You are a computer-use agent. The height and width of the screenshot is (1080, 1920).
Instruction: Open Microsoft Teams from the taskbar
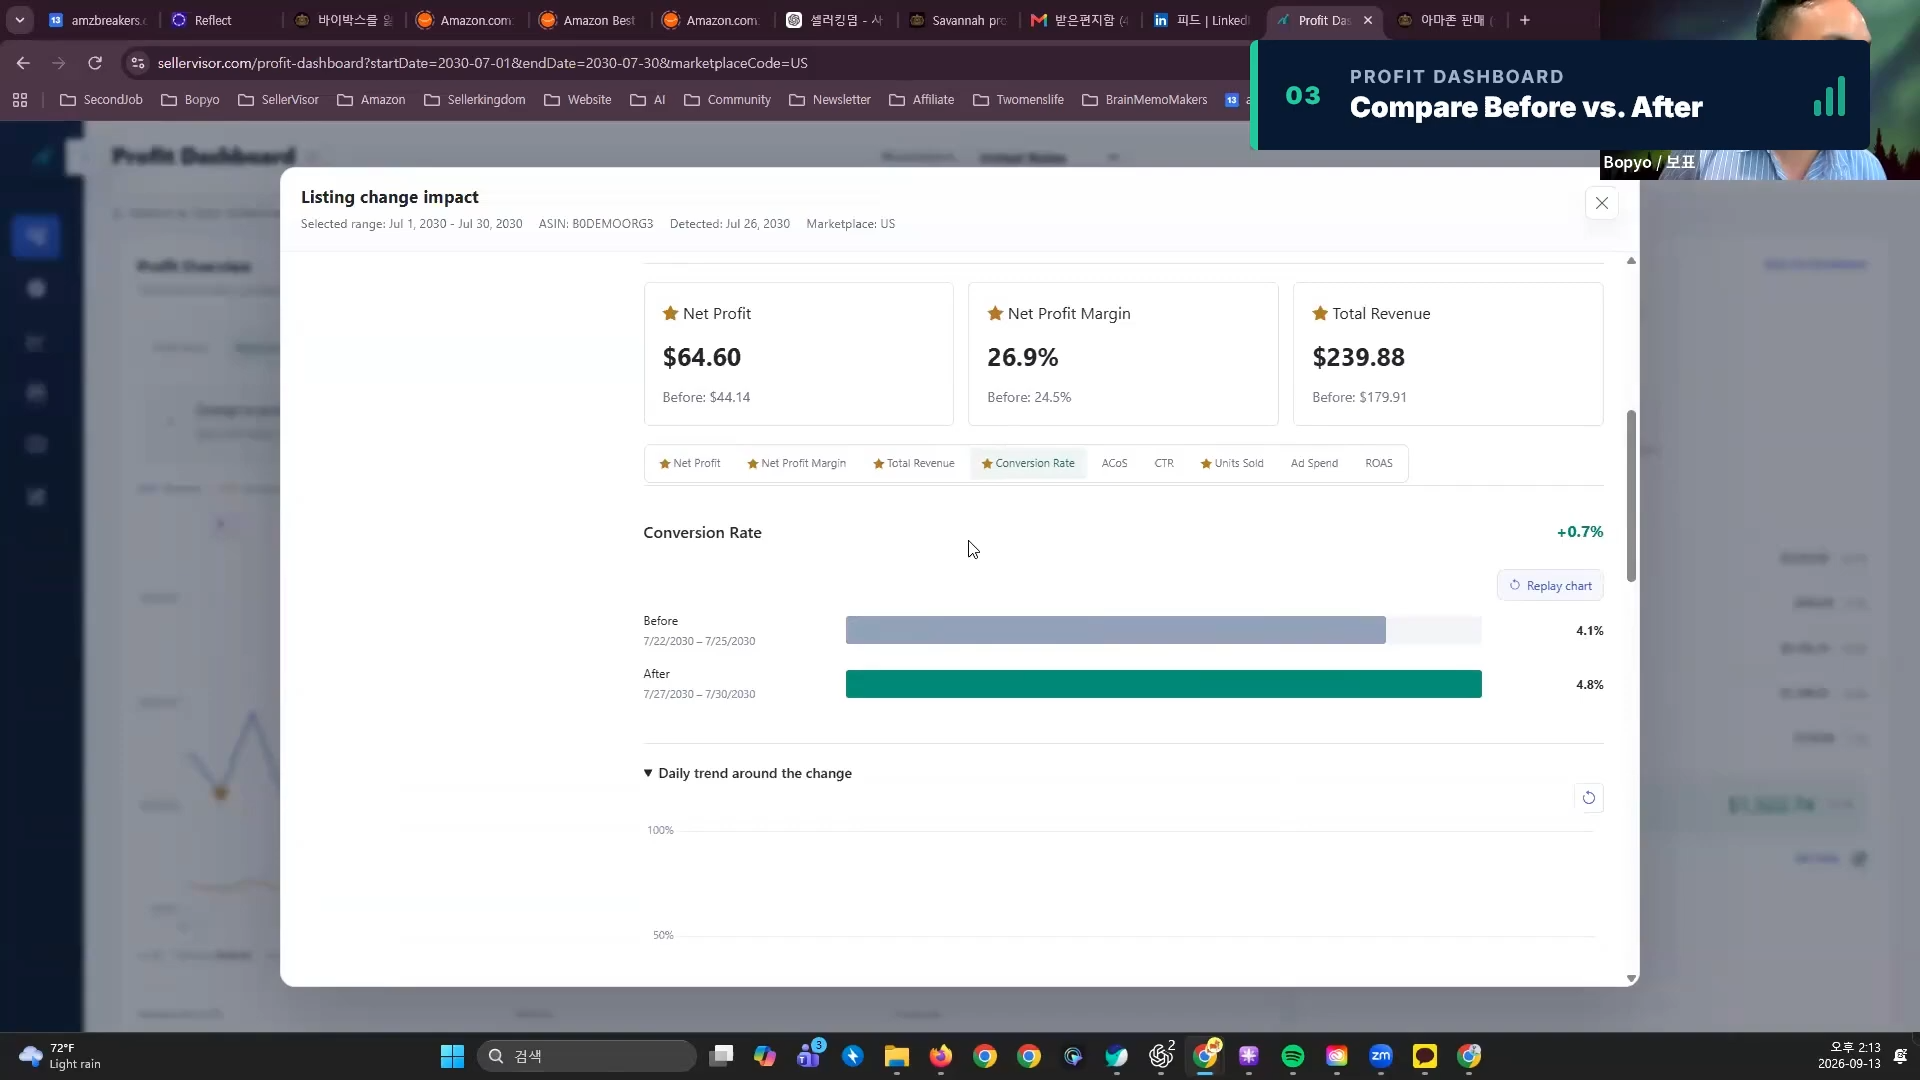point(809,1056)
